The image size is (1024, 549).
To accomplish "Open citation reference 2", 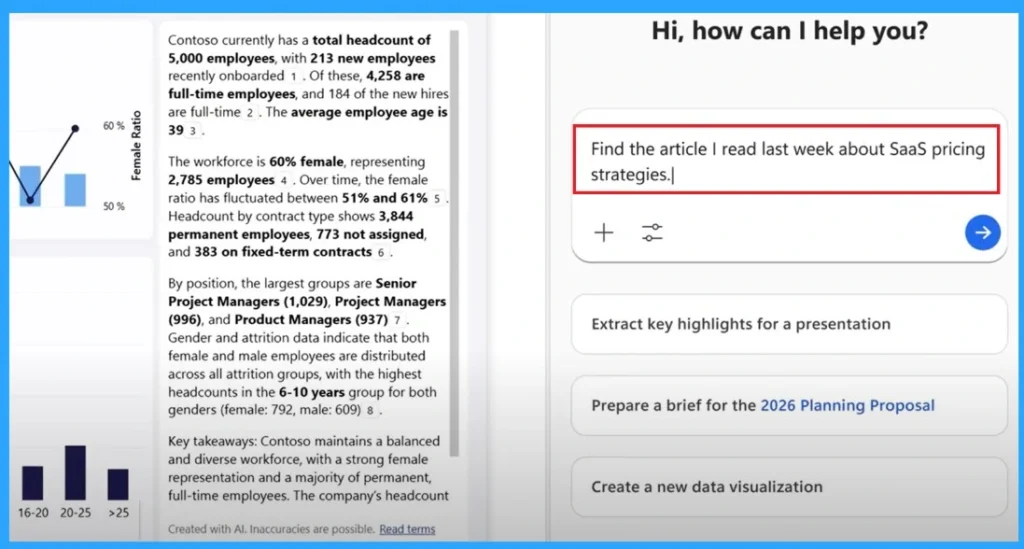I will [x=249, y=113].
